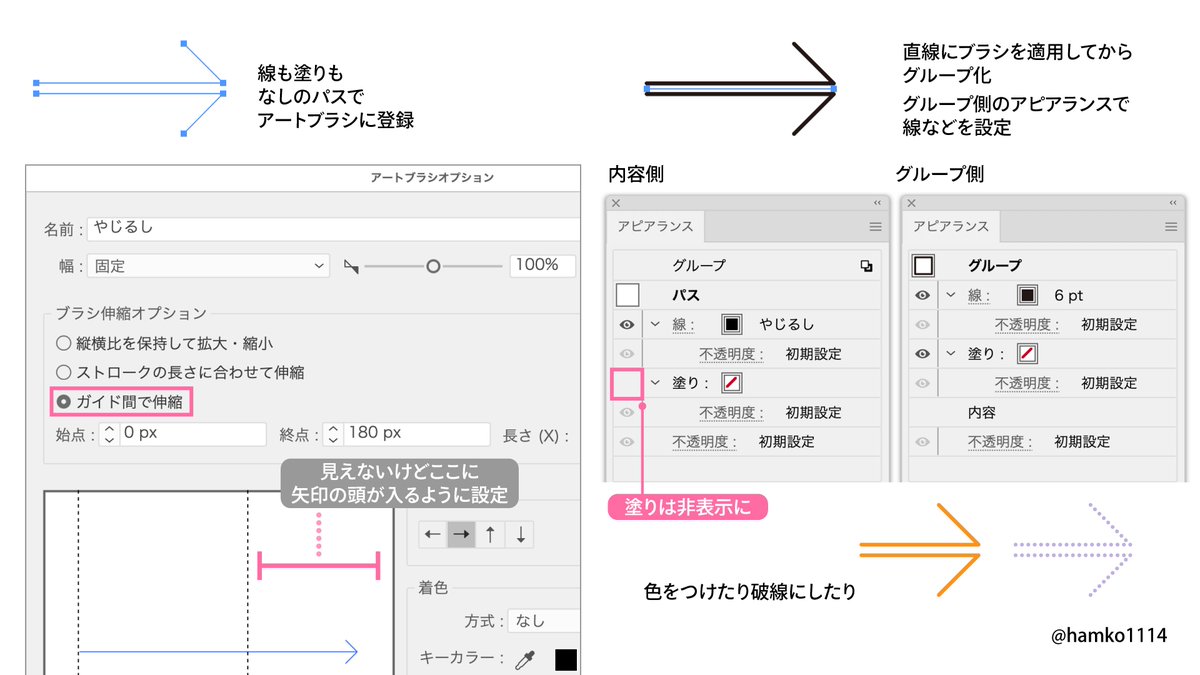Close the 内容側 Appearance panel with the x icon
The height and width of the screenshot is (675, 1200).
coord(616,203)
